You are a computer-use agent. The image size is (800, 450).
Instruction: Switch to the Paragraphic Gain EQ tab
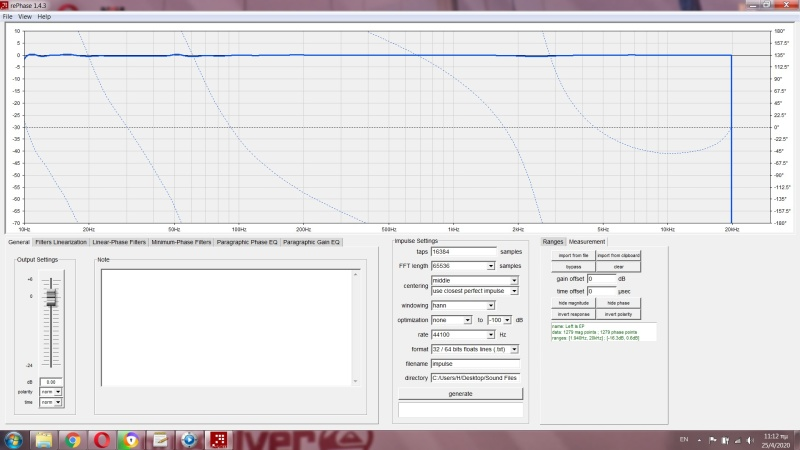[312, 242]
